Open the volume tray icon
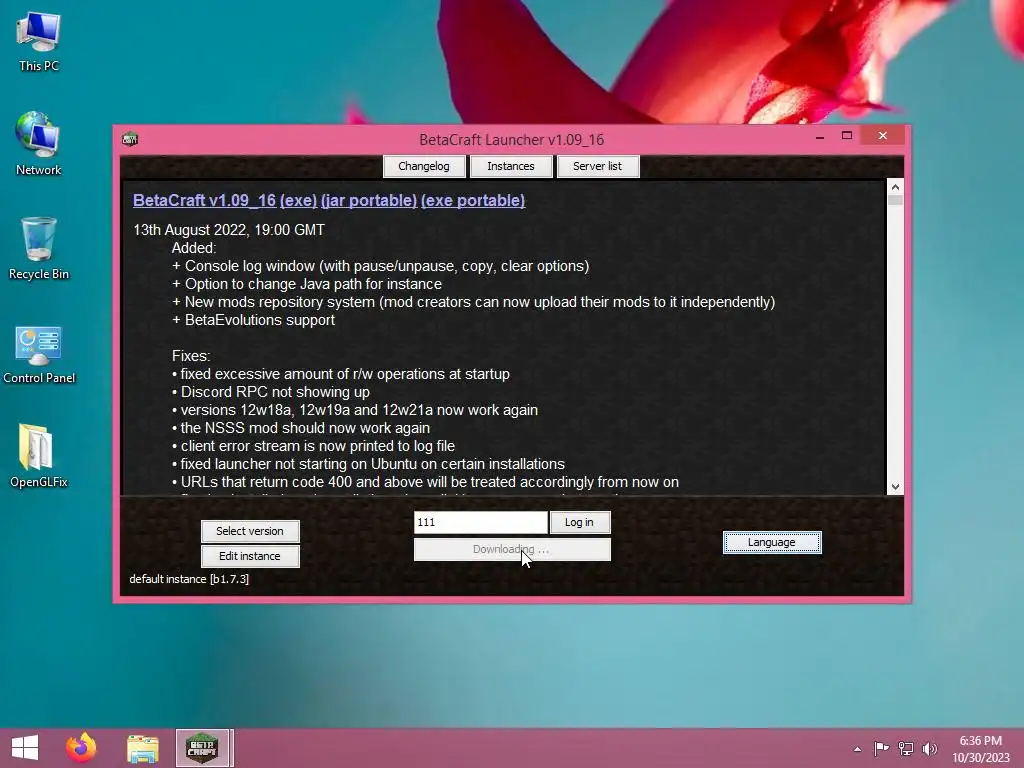The width and height of the screenshot is (1024, 768). (x=930, y=748)
